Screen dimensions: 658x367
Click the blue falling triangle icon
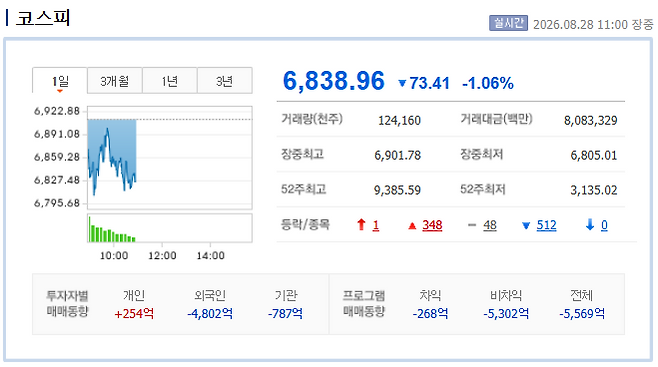pos(526,226)
